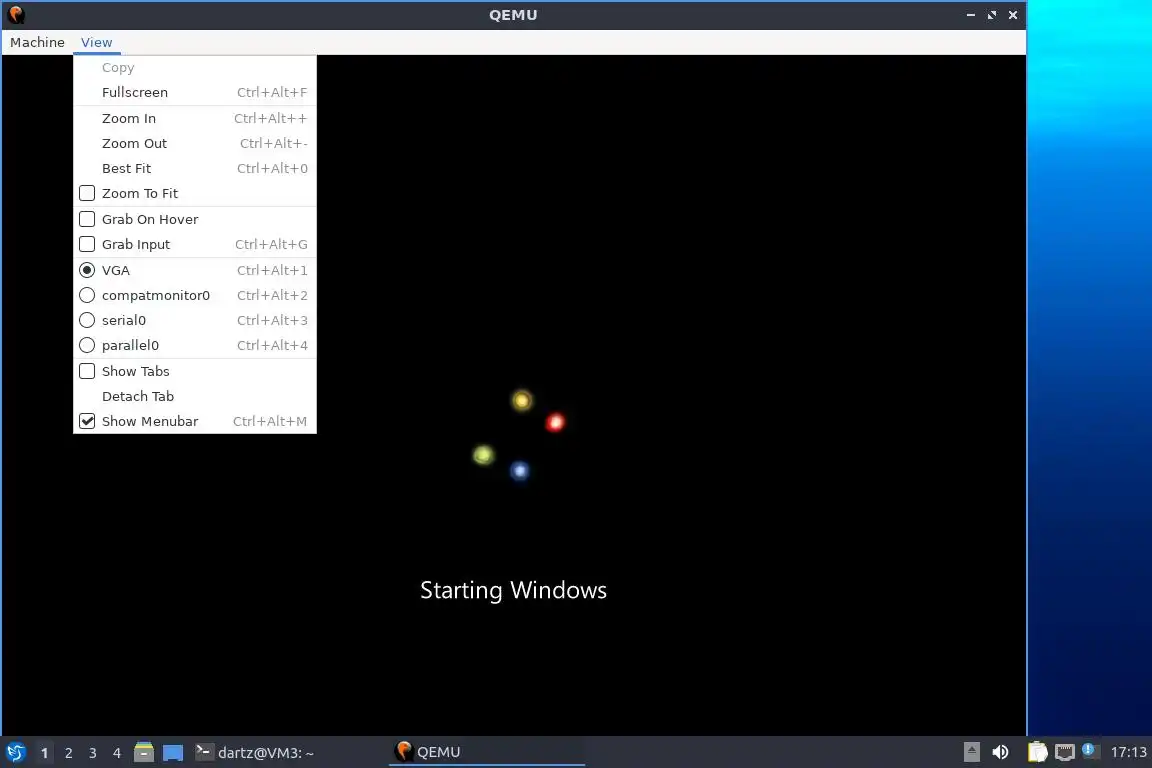Screen dimensions: 1152x768
Task: Choose Fullscreen from the View menu
Action: [195, 92]
